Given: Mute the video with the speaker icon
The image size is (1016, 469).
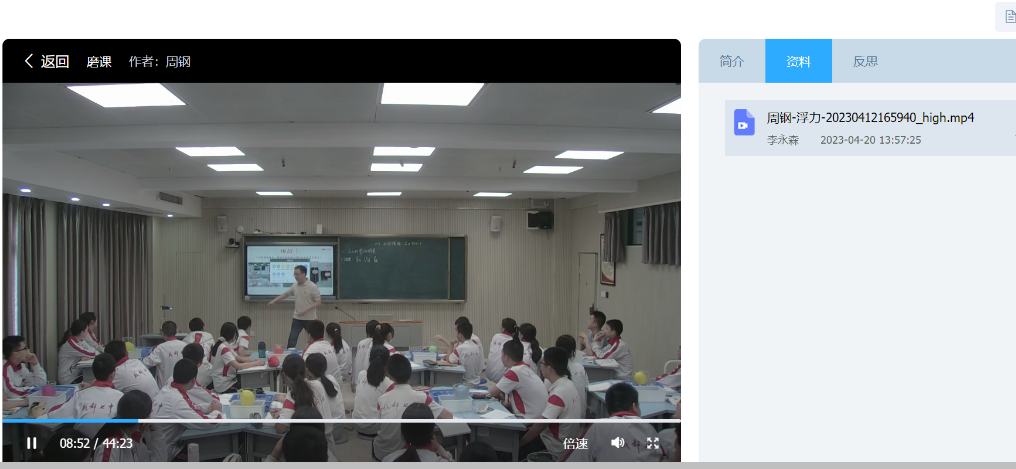Looking at the screenshot, I should [618, 442].
